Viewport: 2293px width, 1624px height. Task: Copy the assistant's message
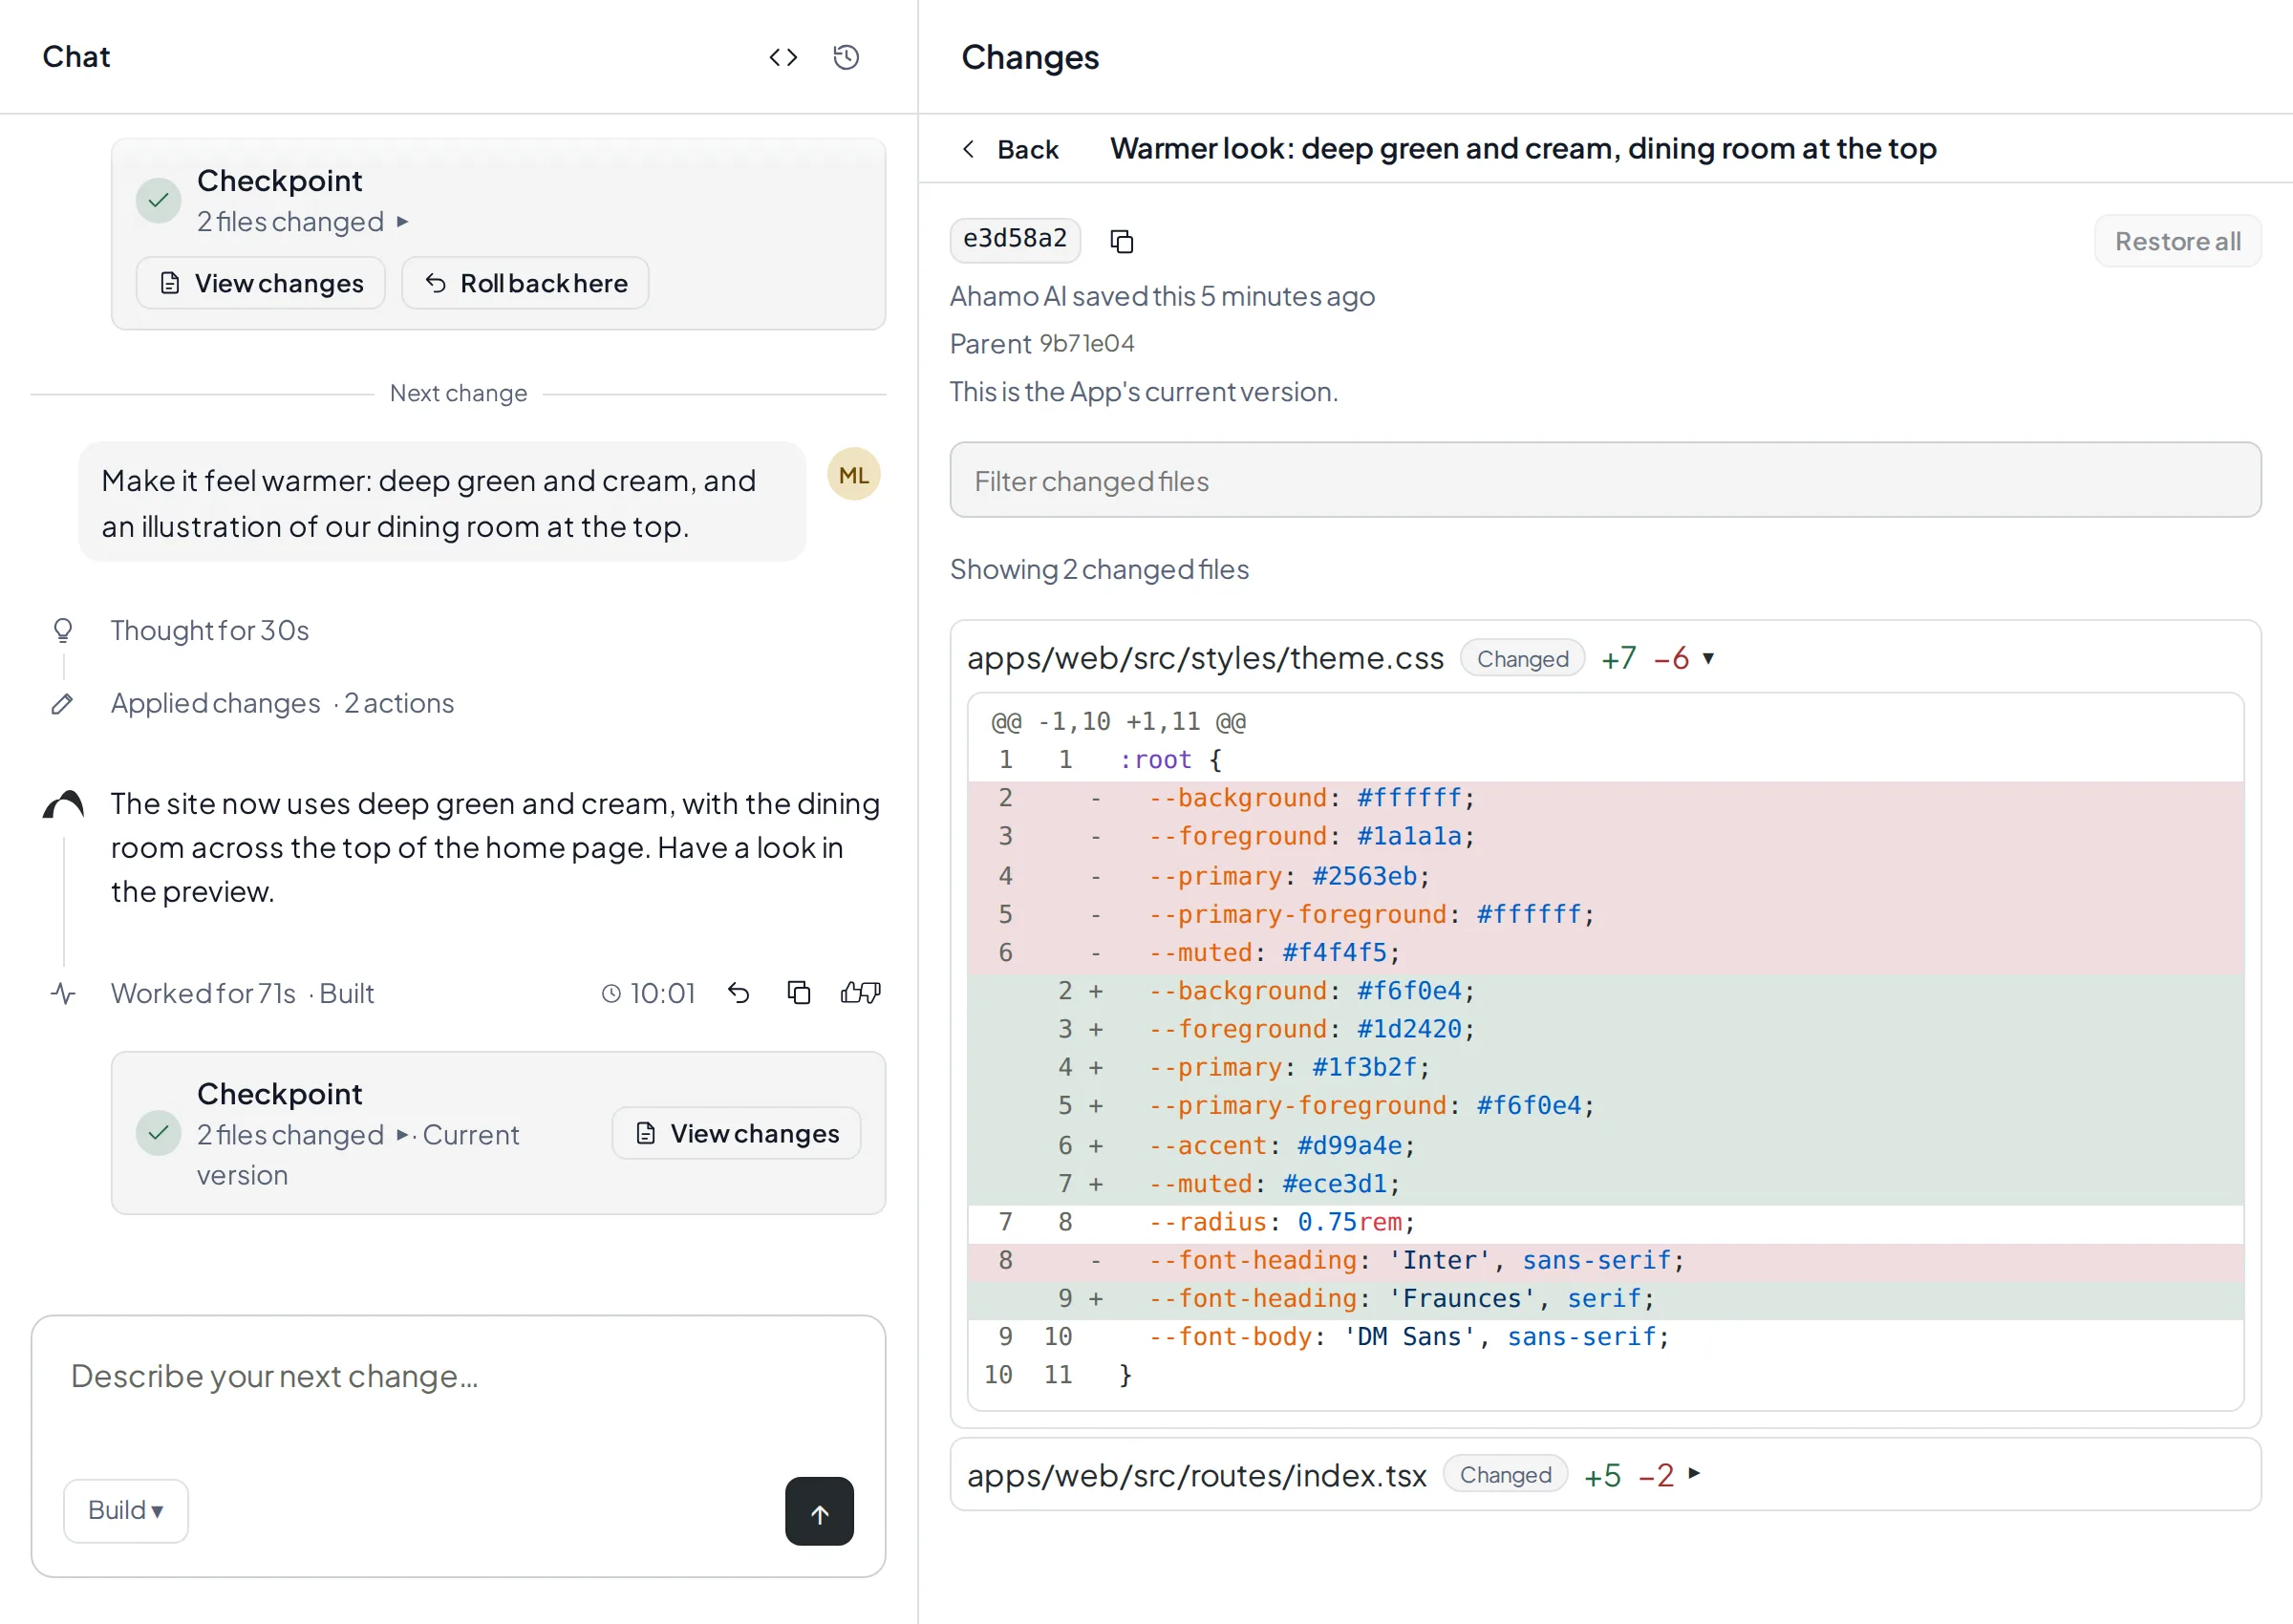coord(799,993)
